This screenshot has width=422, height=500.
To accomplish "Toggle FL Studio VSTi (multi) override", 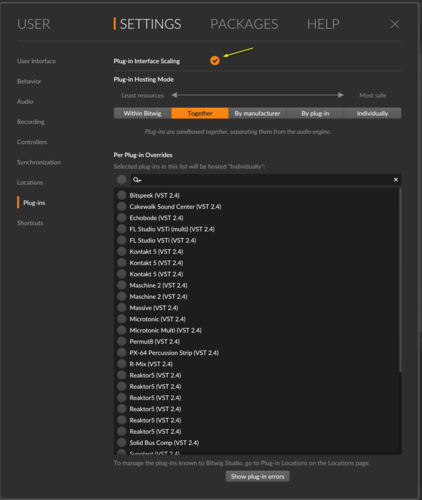I will tap(122, 229).
